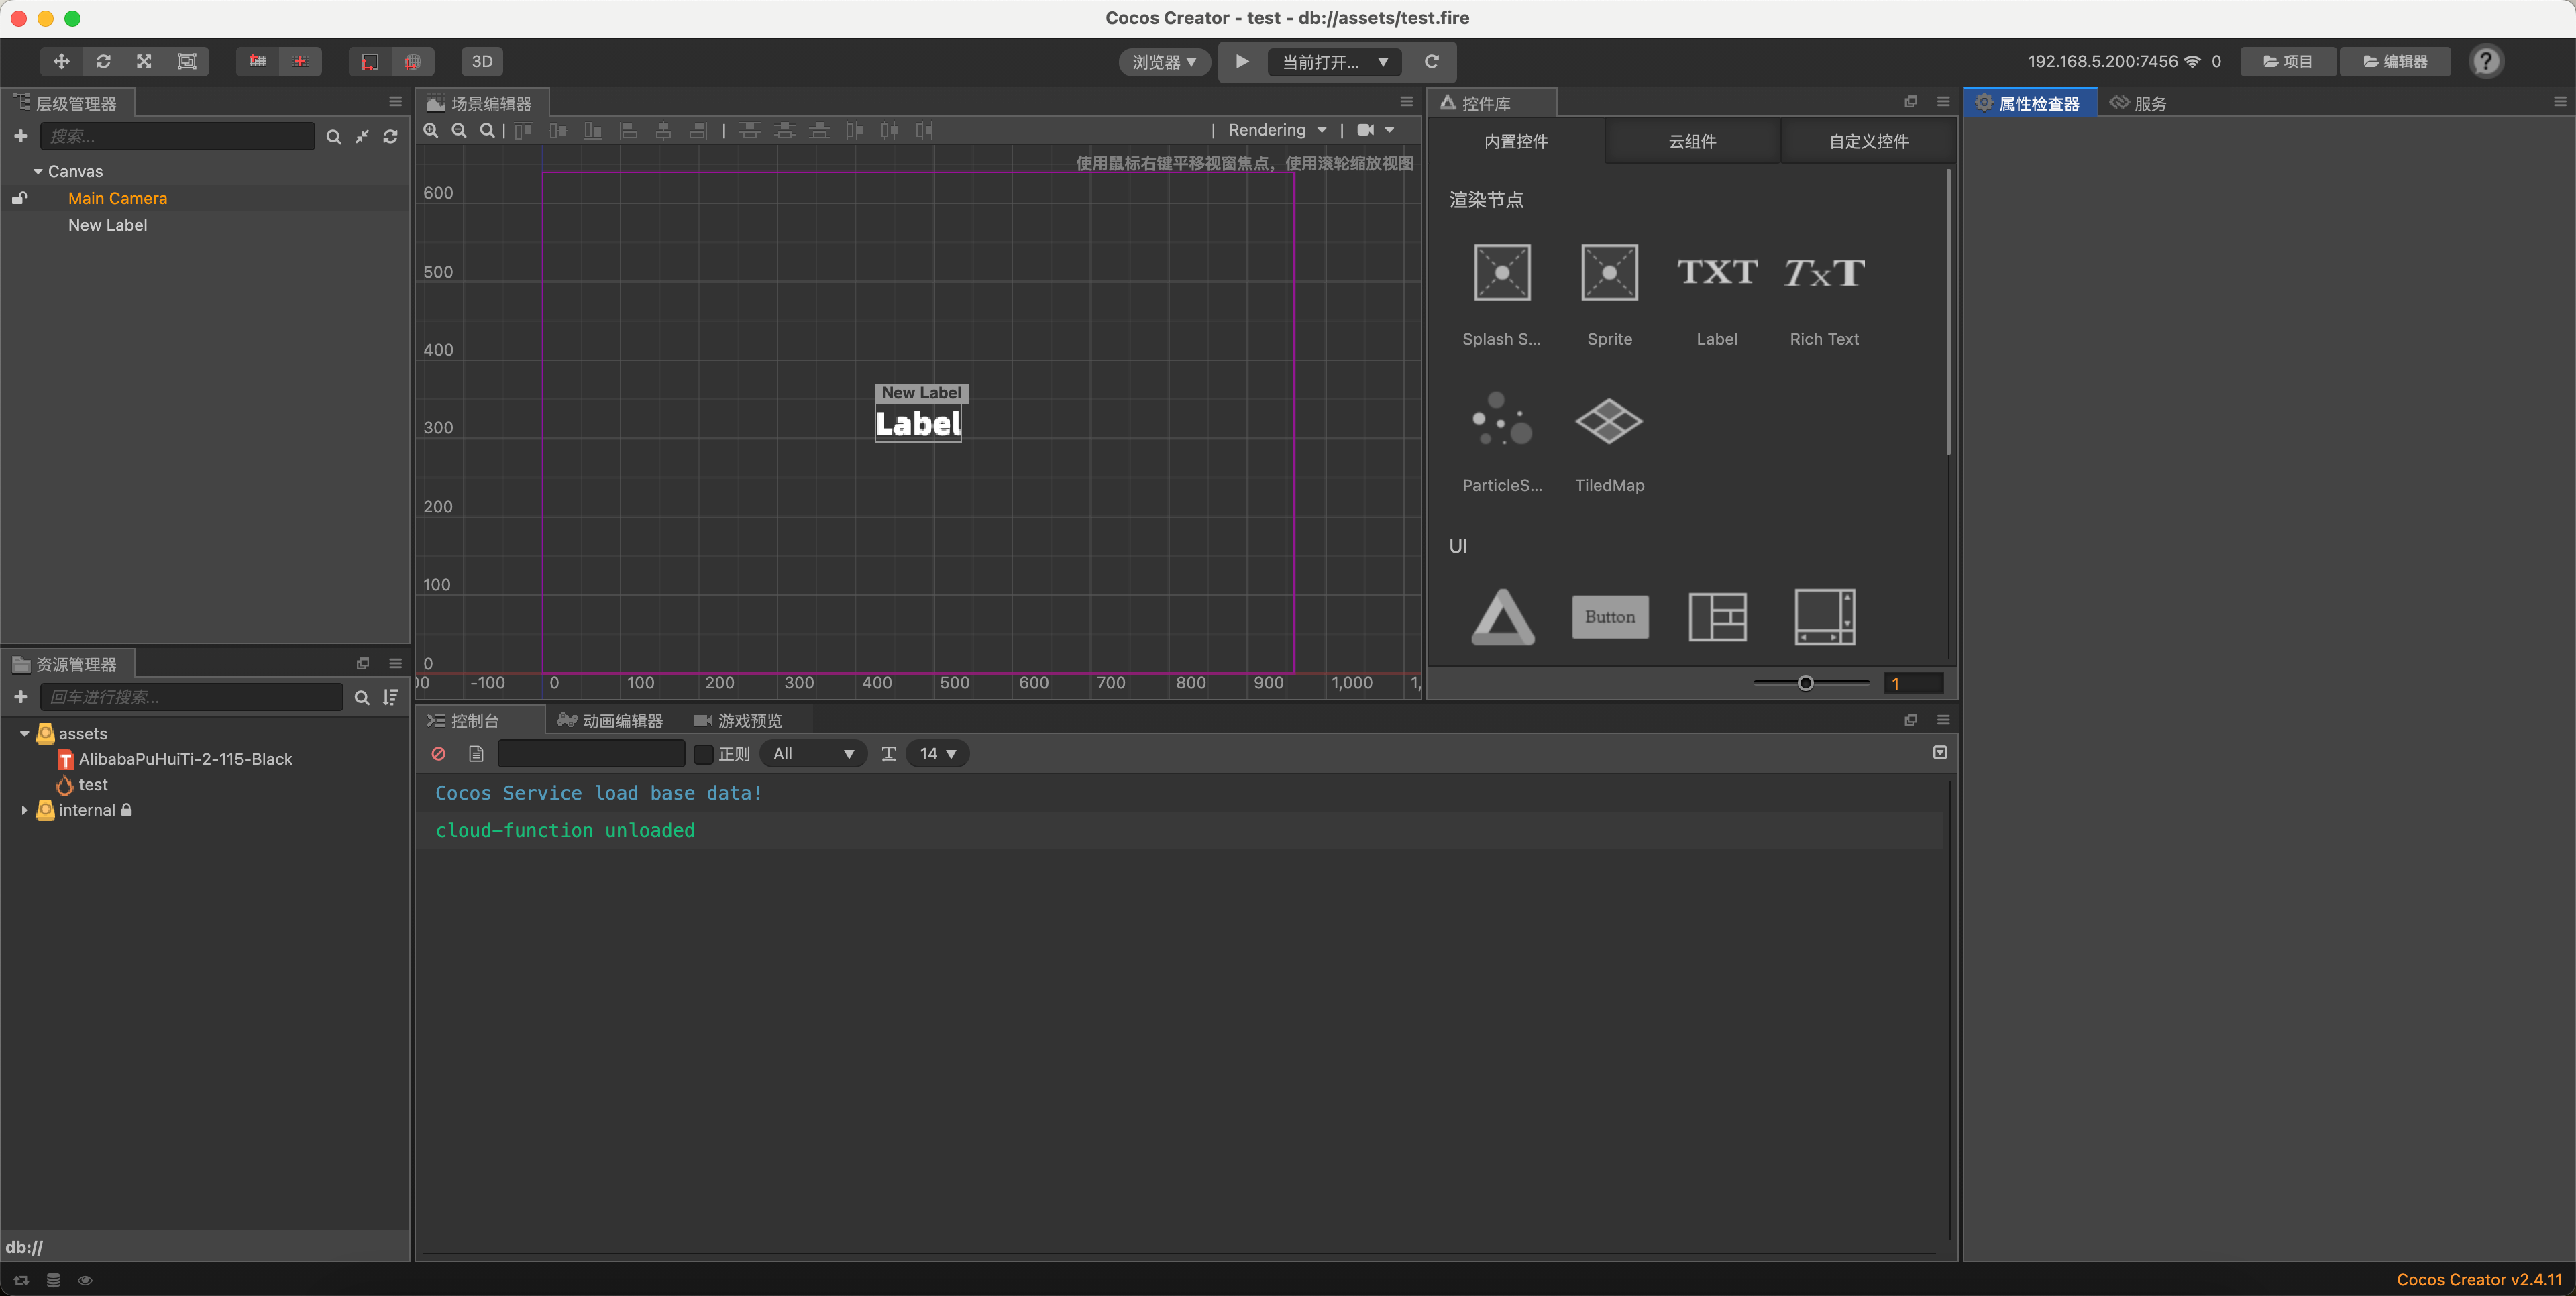
Task: Toggle the lock on Main Camera
Action: pos(18,198)
